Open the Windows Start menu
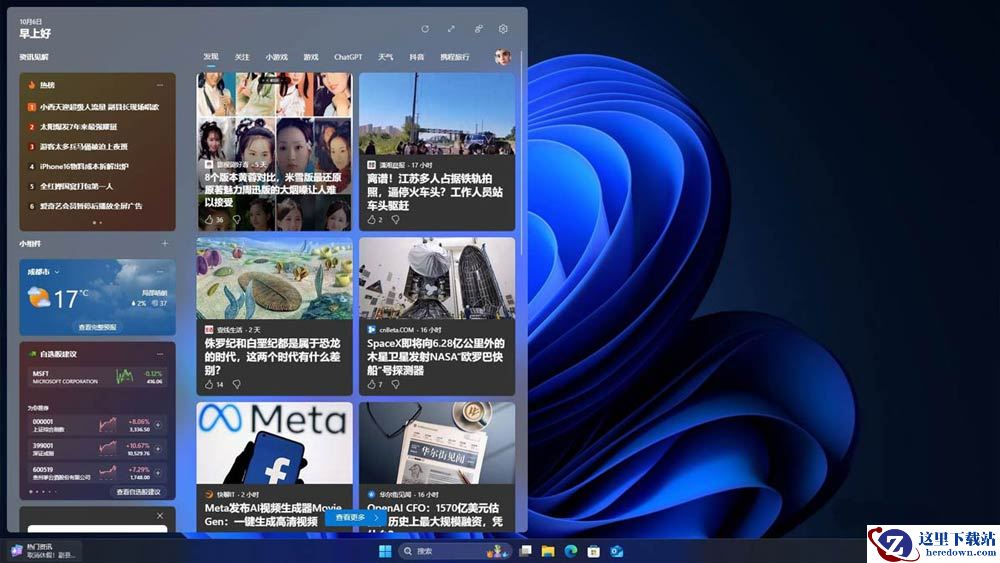The width and height of the screenshot is (1000, 563). 385,551
